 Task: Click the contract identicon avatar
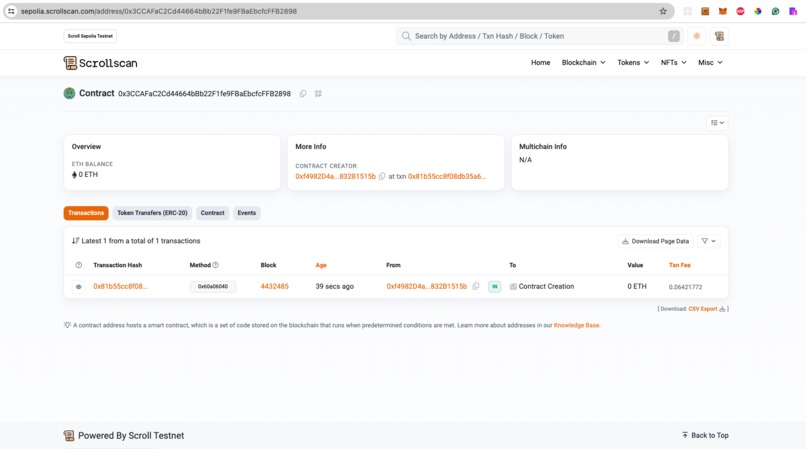69,93
